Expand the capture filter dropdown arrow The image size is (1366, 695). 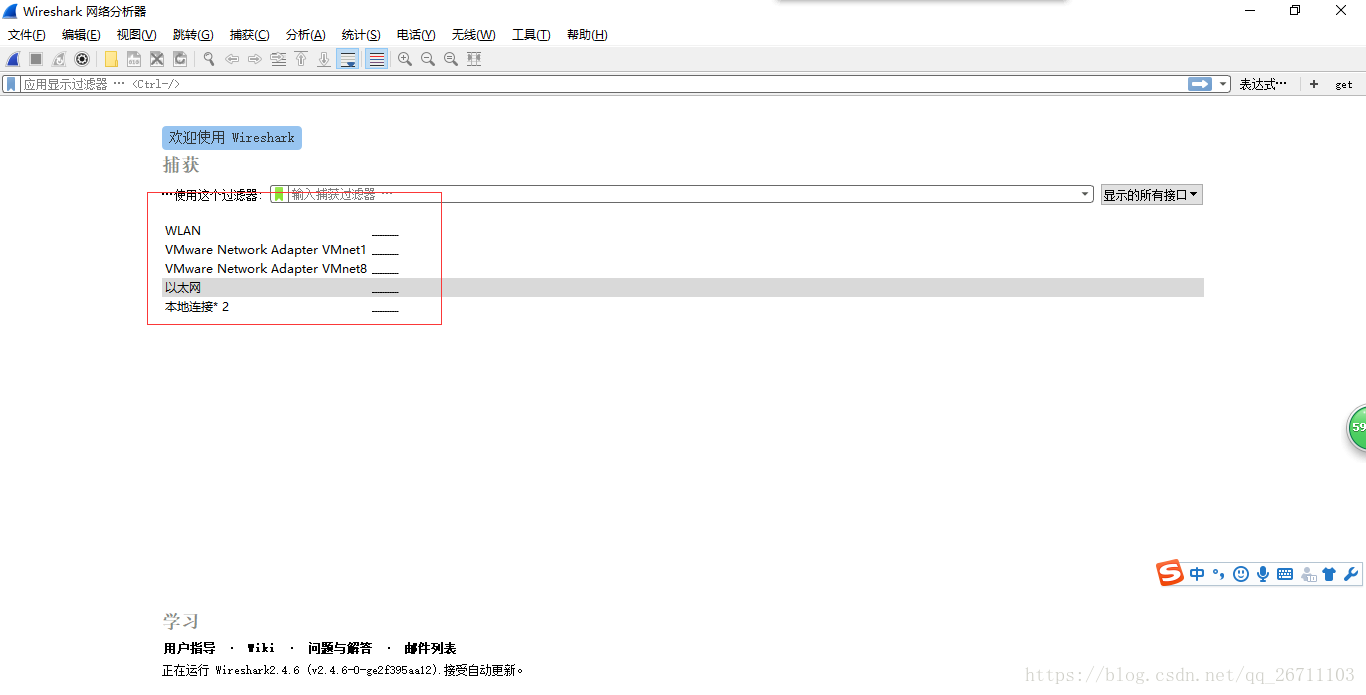click(x=1086, y=194)
